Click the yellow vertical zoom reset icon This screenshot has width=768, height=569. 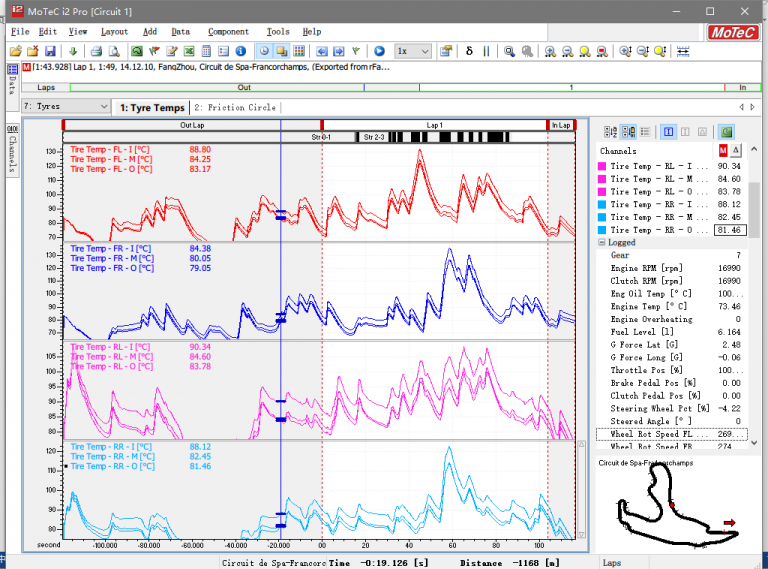click(660, 51)
